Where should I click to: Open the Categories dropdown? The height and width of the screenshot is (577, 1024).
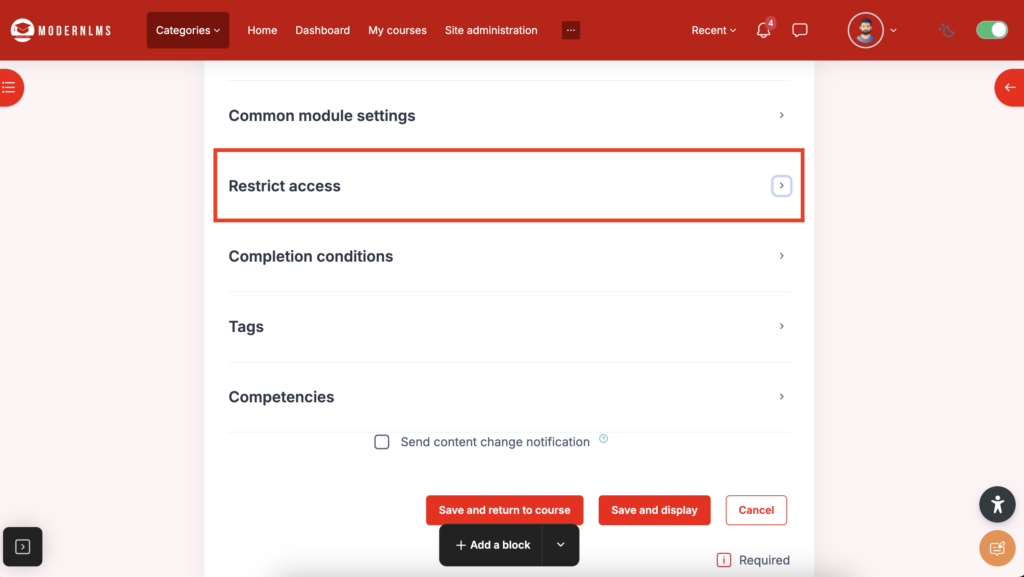click(x=188, y=31)
